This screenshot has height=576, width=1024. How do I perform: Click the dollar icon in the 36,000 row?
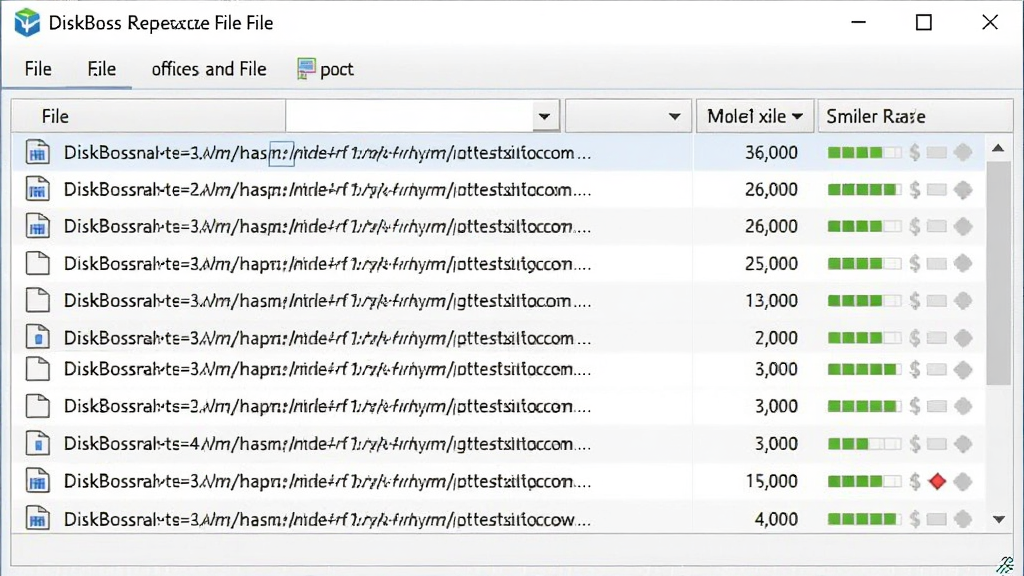pyautogui.click(x=915, y=152)
